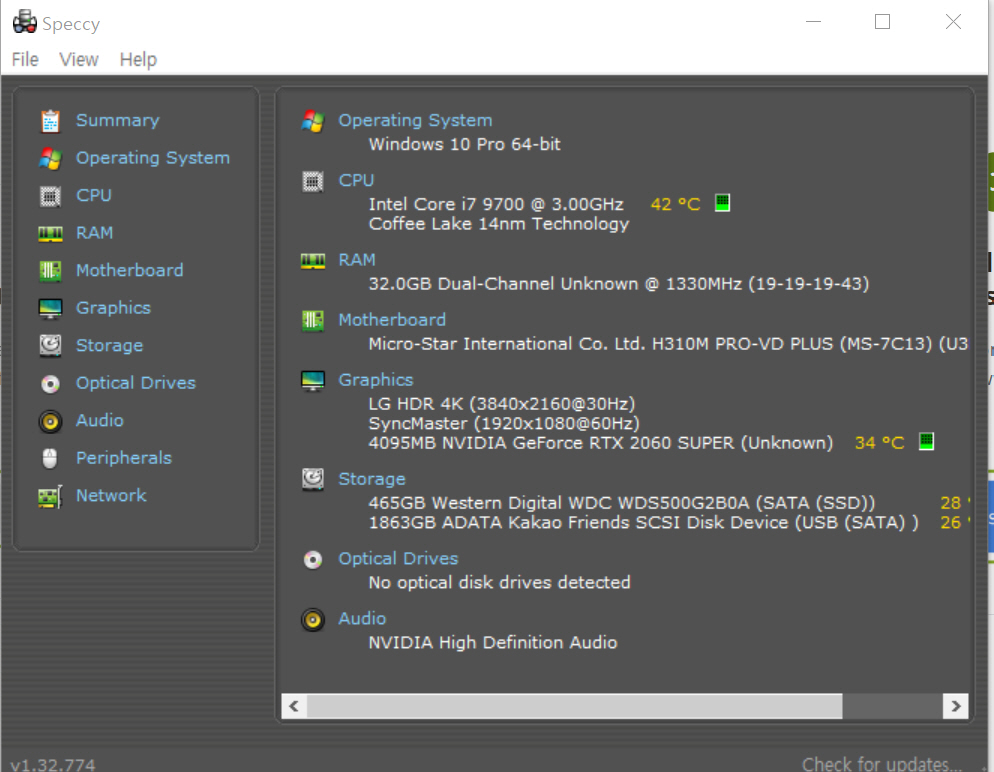Click the Operating System flag icon in the sidebar
This screenshot has height=772, width=994.
(50, 158)
